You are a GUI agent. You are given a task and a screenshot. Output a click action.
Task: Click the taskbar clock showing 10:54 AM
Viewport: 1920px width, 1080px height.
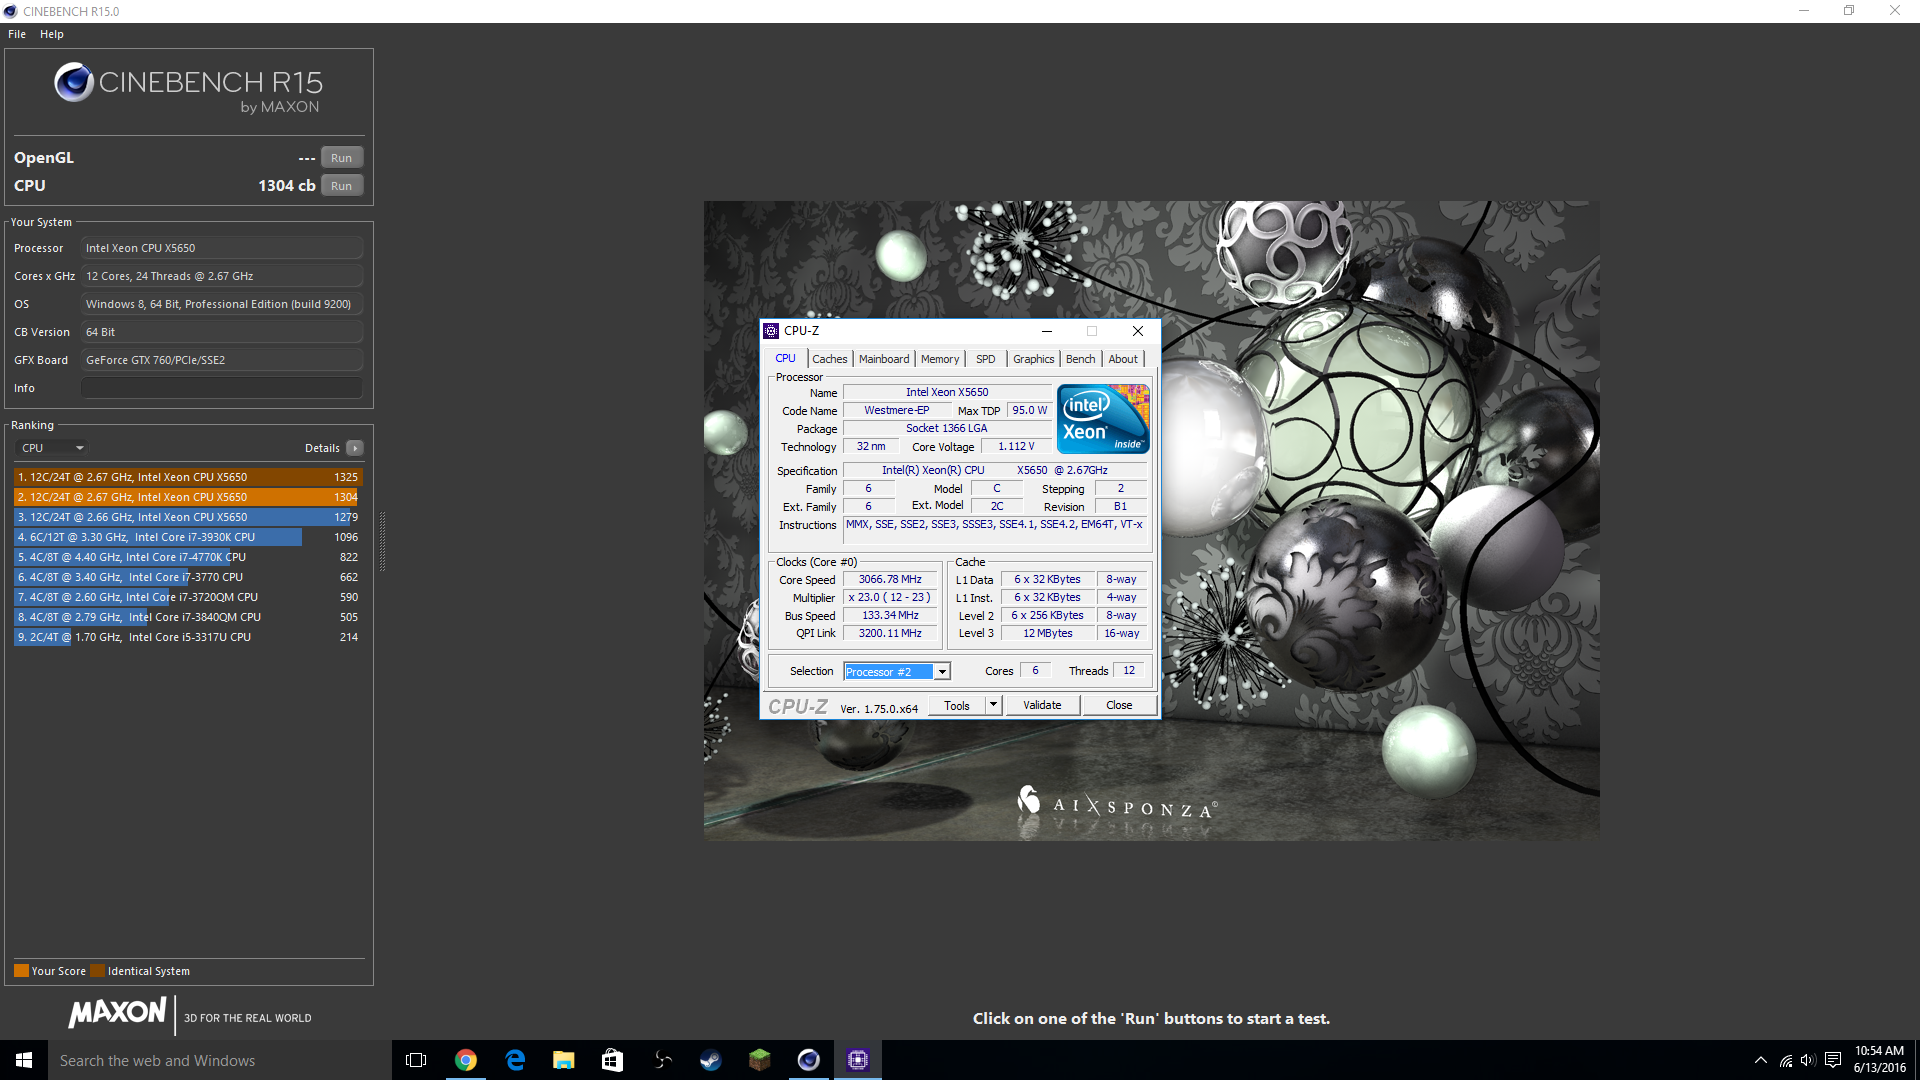coord(1879,1060)
